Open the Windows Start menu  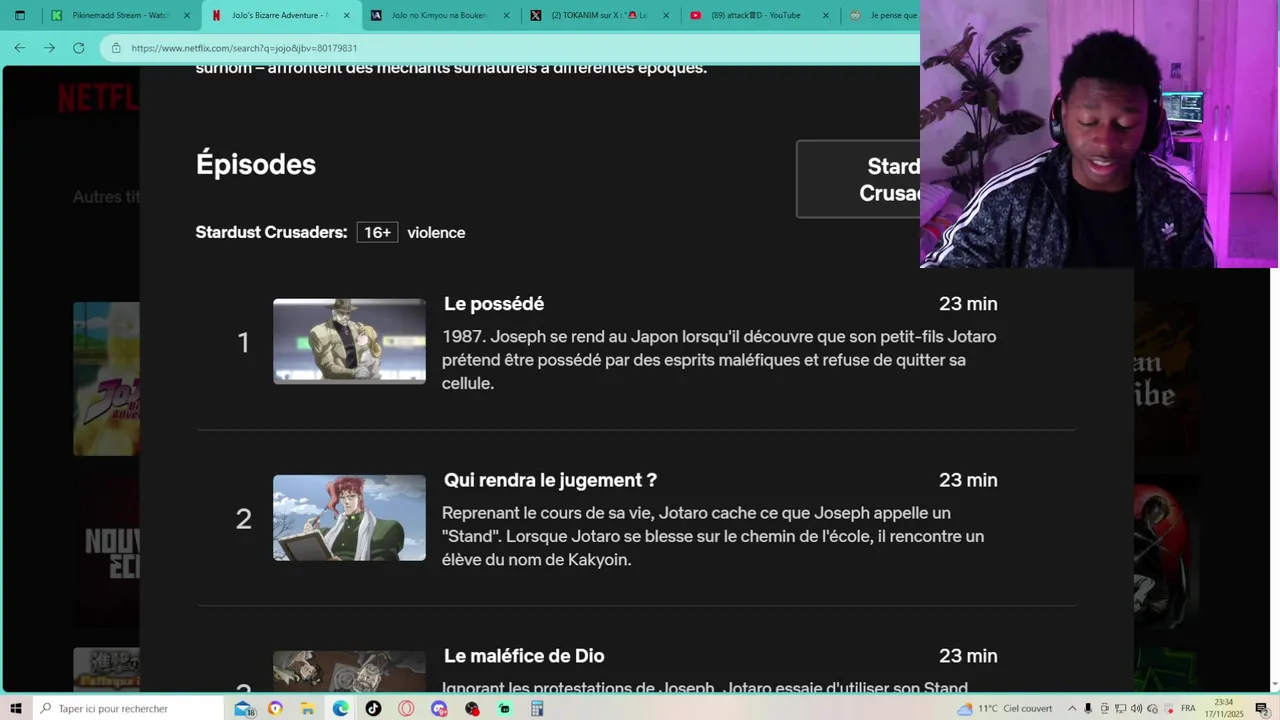point(16,708)
